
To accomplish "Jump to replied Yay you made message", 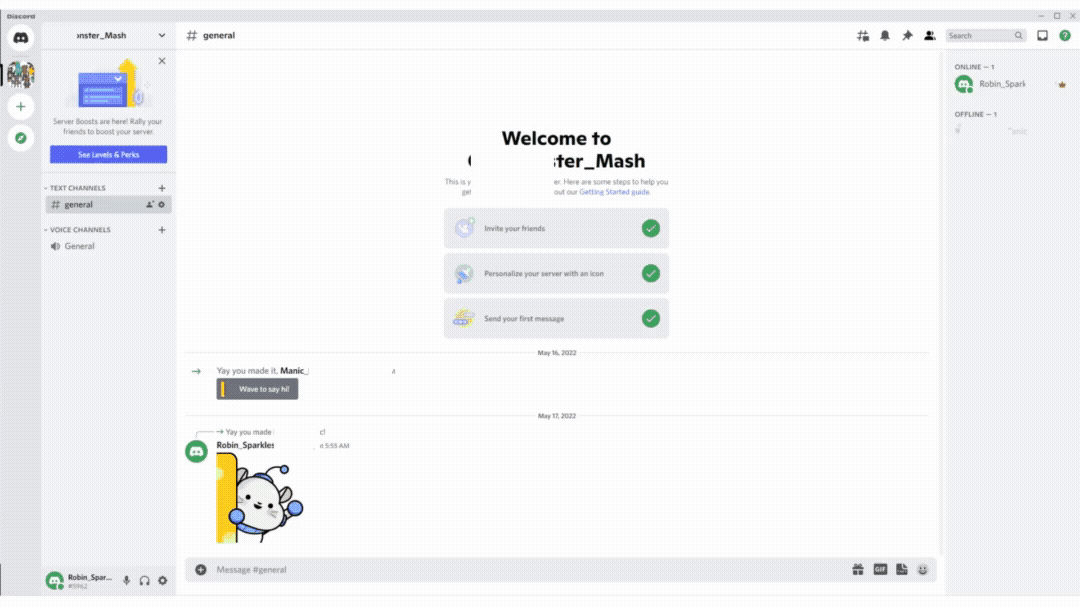I will (x=275, y=432).
